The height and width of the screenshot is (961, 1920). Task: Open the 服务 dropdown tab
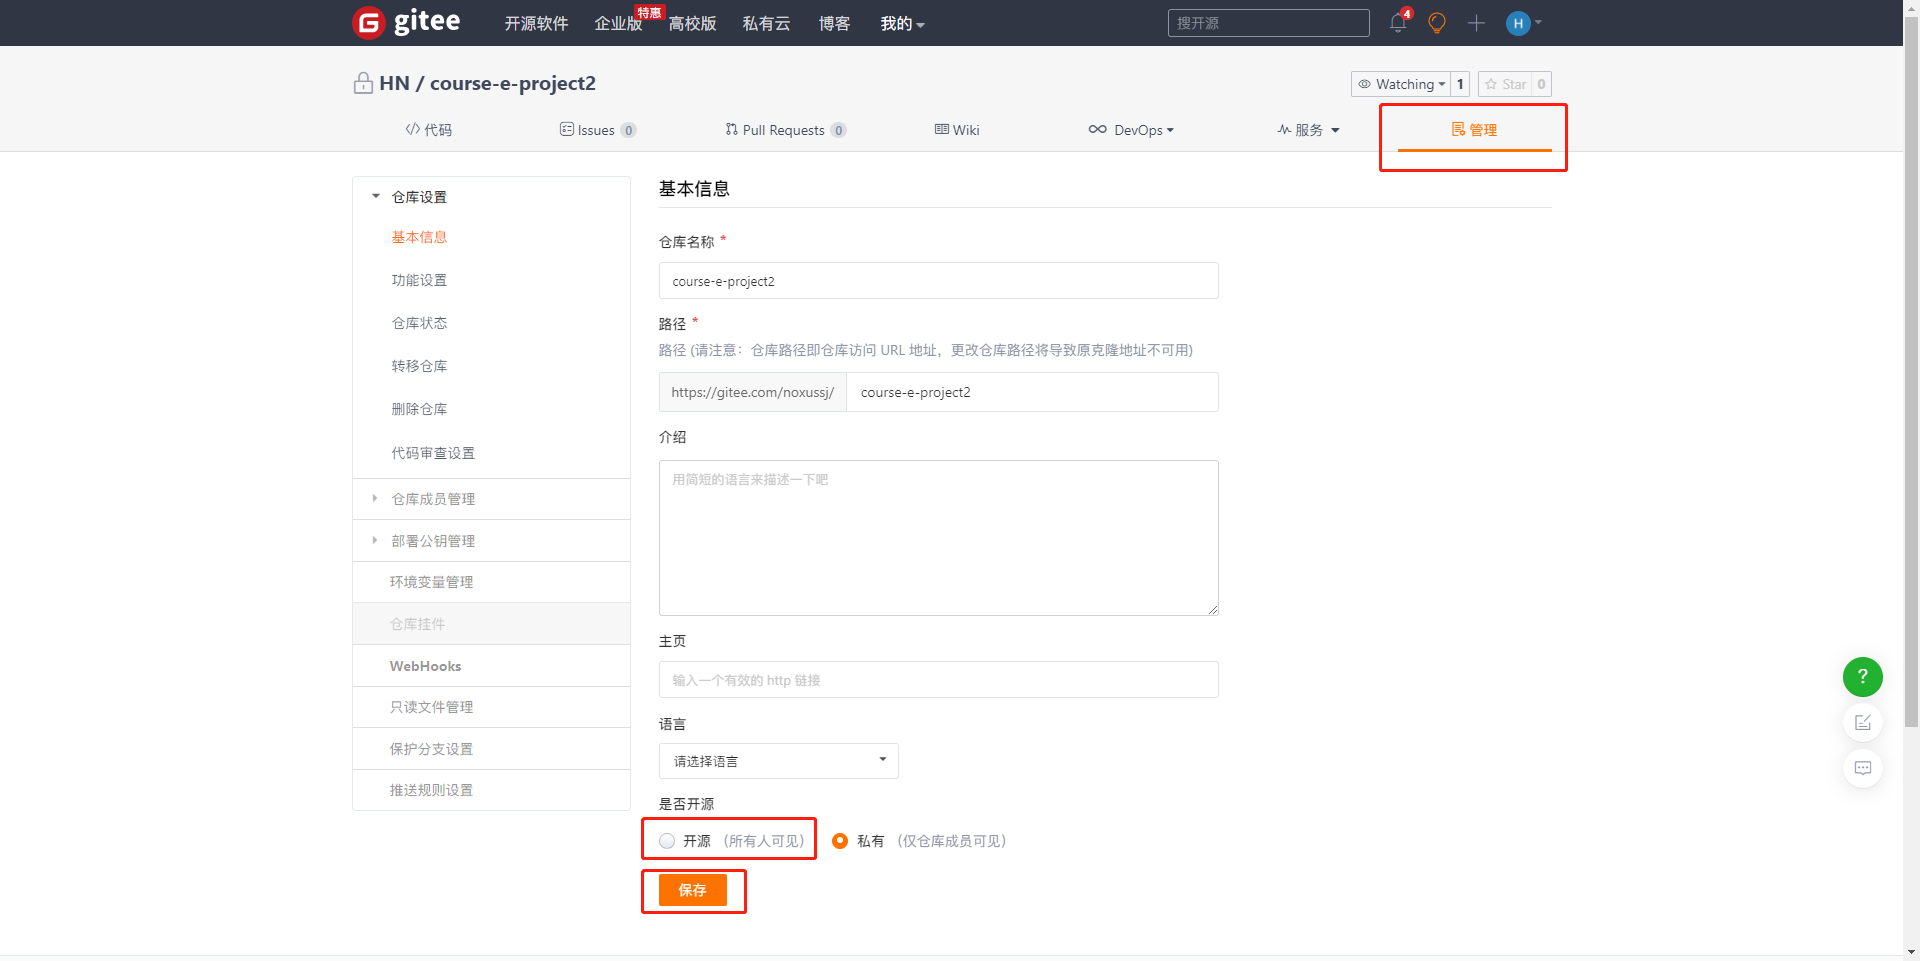(1308, 130)
